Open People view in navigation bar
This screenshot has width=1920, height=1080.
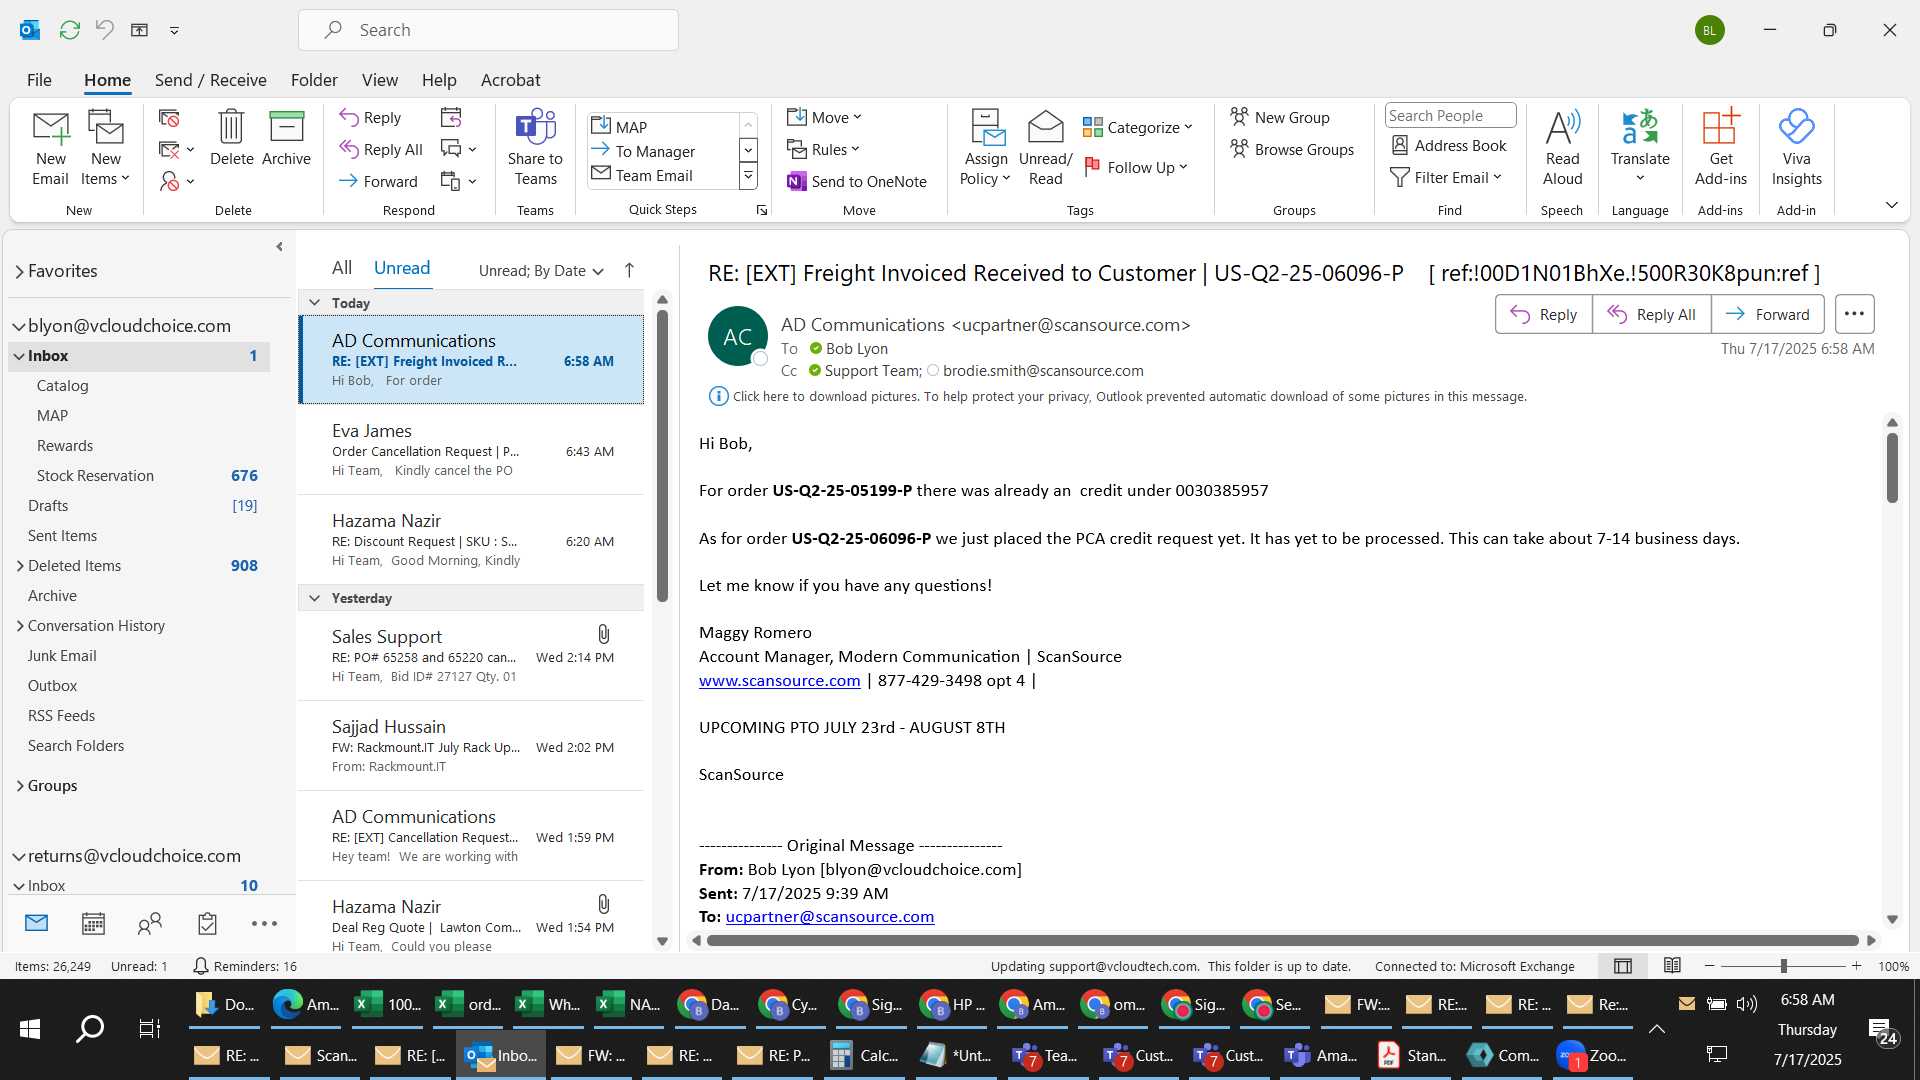[x=150, y=924]
